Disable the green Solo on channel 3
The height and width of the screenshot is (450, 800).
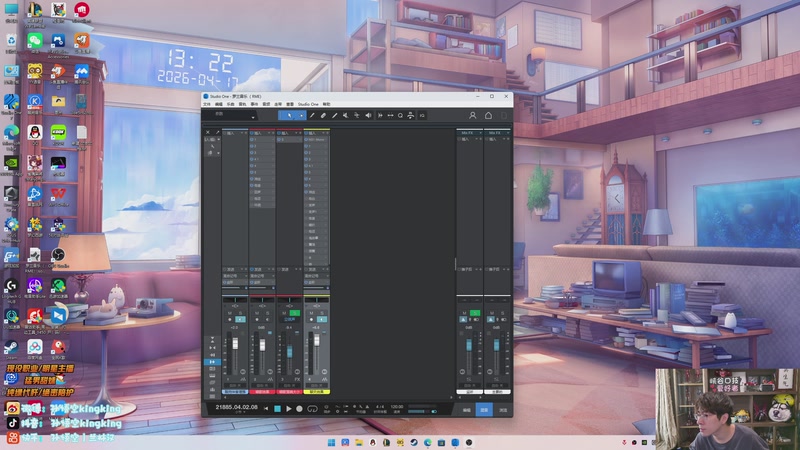(x=295, y=313)
